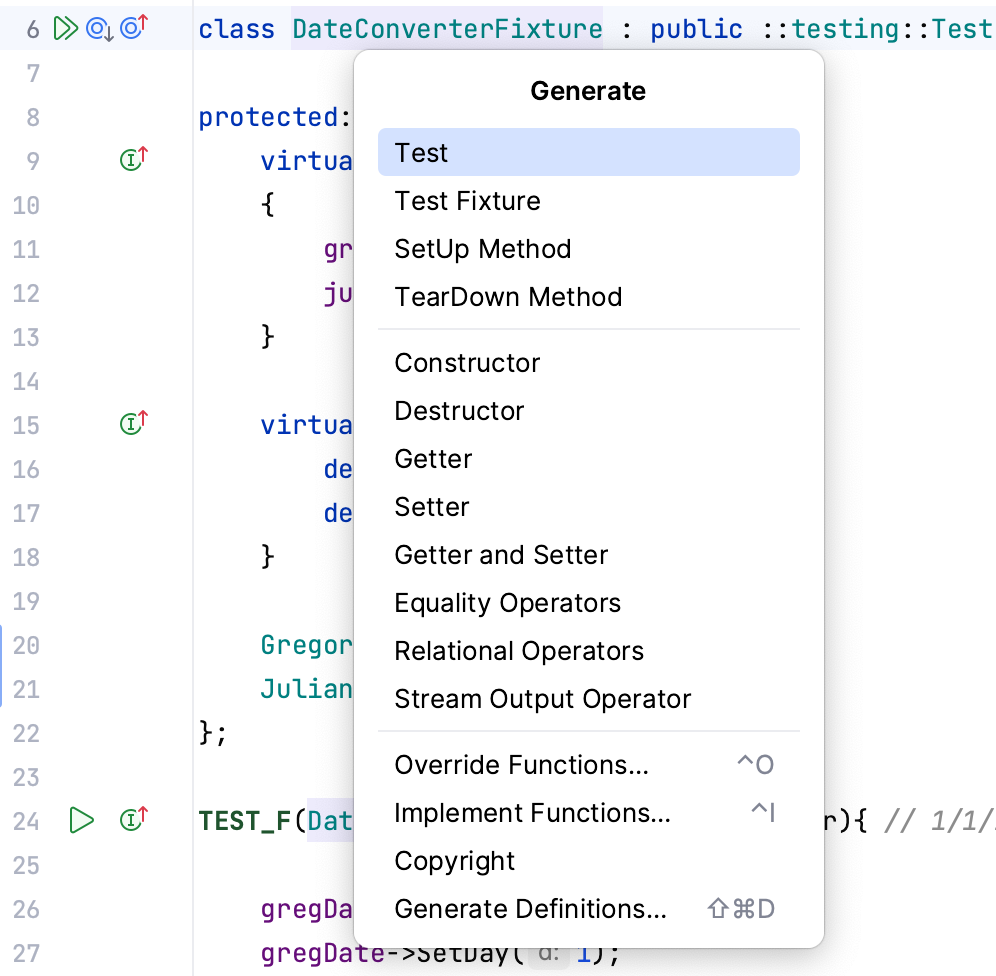Screen dimensions: 996x976
Task: Open the navigate-to-subclass gutter icon on line 6
Action: click(x=98, y=28)
